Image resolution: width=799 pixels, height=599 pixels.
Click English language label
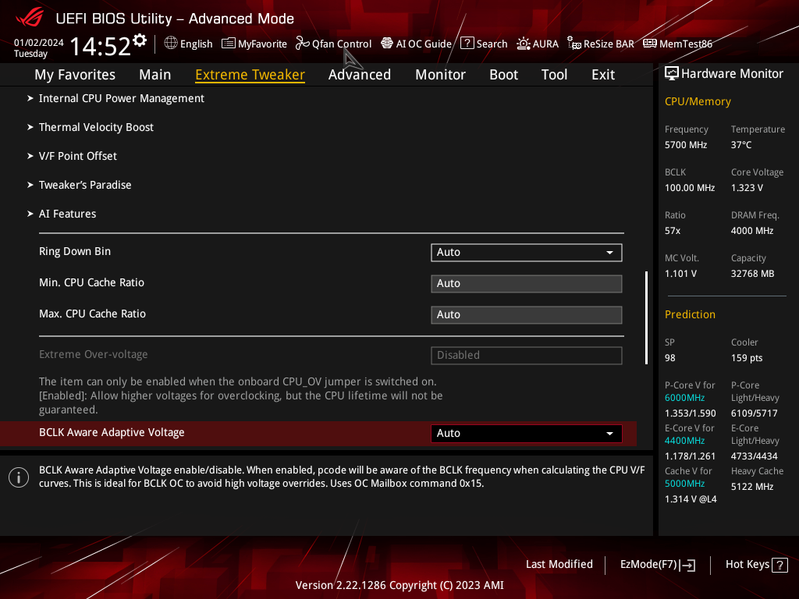coord(196,44)
